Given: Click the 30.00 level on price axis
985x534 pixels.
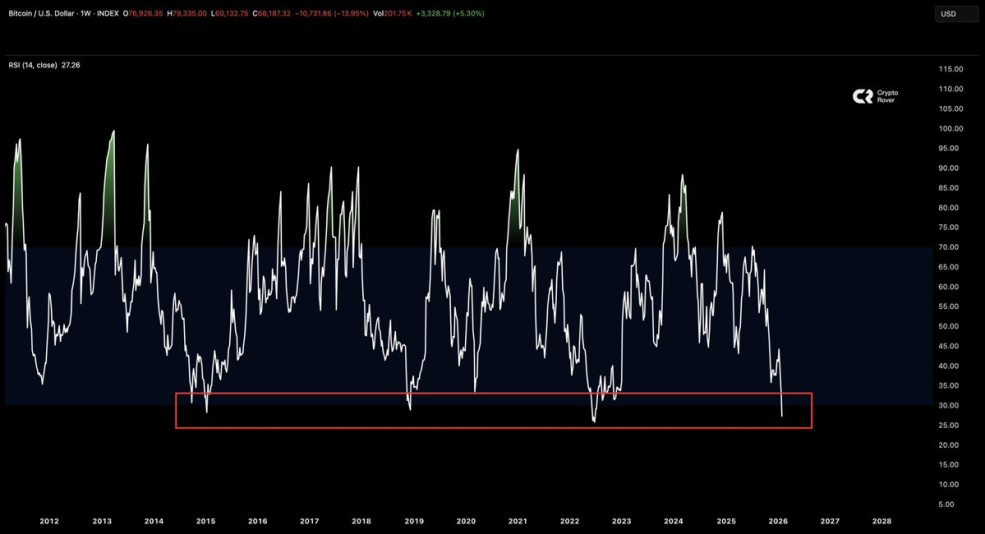Looking at the screenshot, I should pyautogui.click(x=949, y=406).
